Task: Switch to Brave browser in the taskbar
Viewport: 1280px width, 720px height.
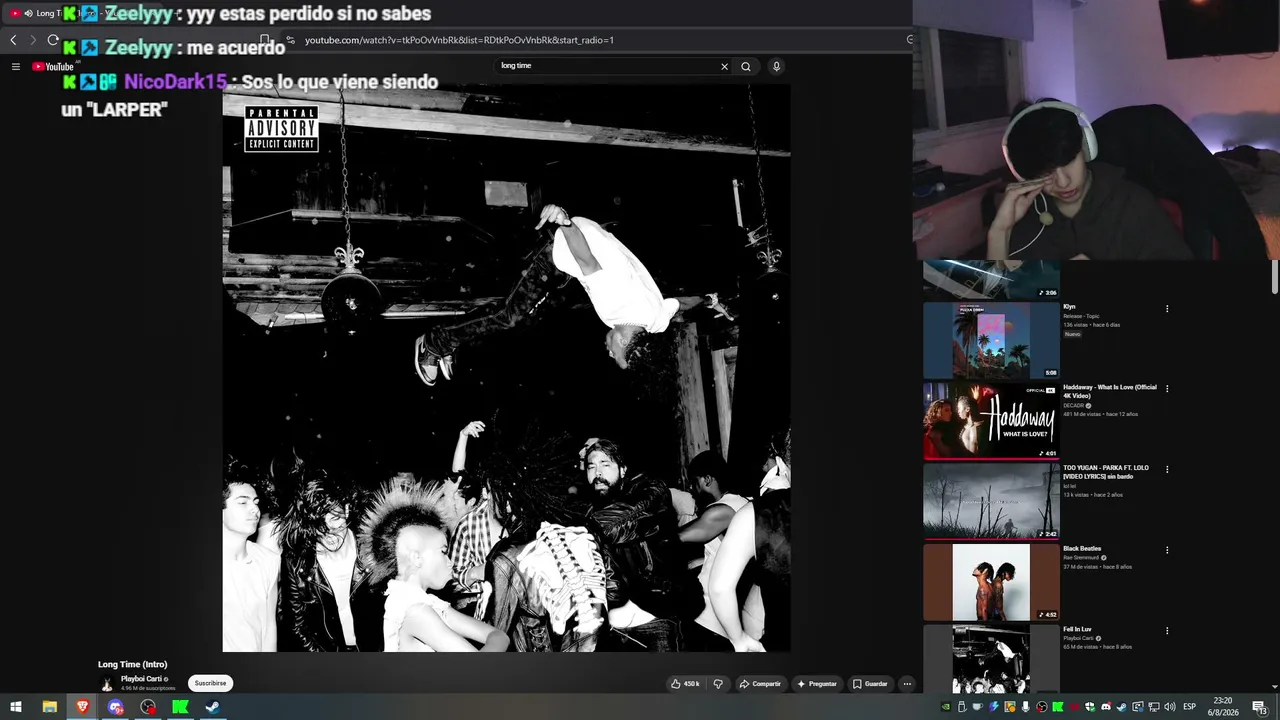Action: tap(82, 707)
